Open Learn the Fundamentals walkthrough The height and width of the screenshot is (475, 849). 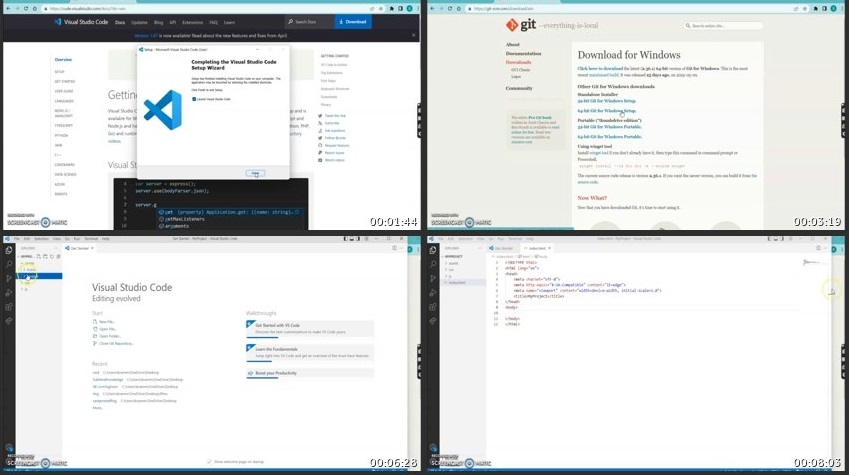point(310,353)
